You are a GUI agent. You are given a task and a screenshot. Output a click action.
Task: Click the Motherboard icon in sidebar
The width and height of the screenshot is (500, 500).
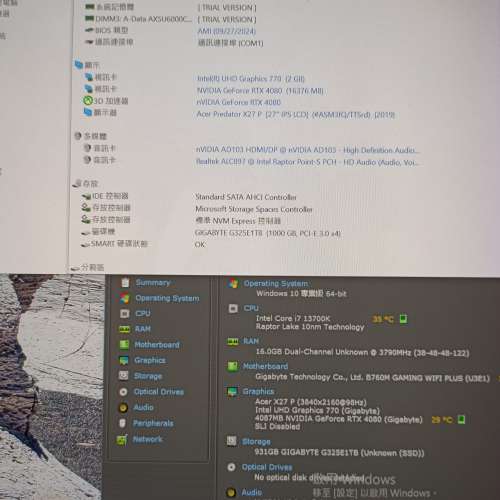coord(124,345)
